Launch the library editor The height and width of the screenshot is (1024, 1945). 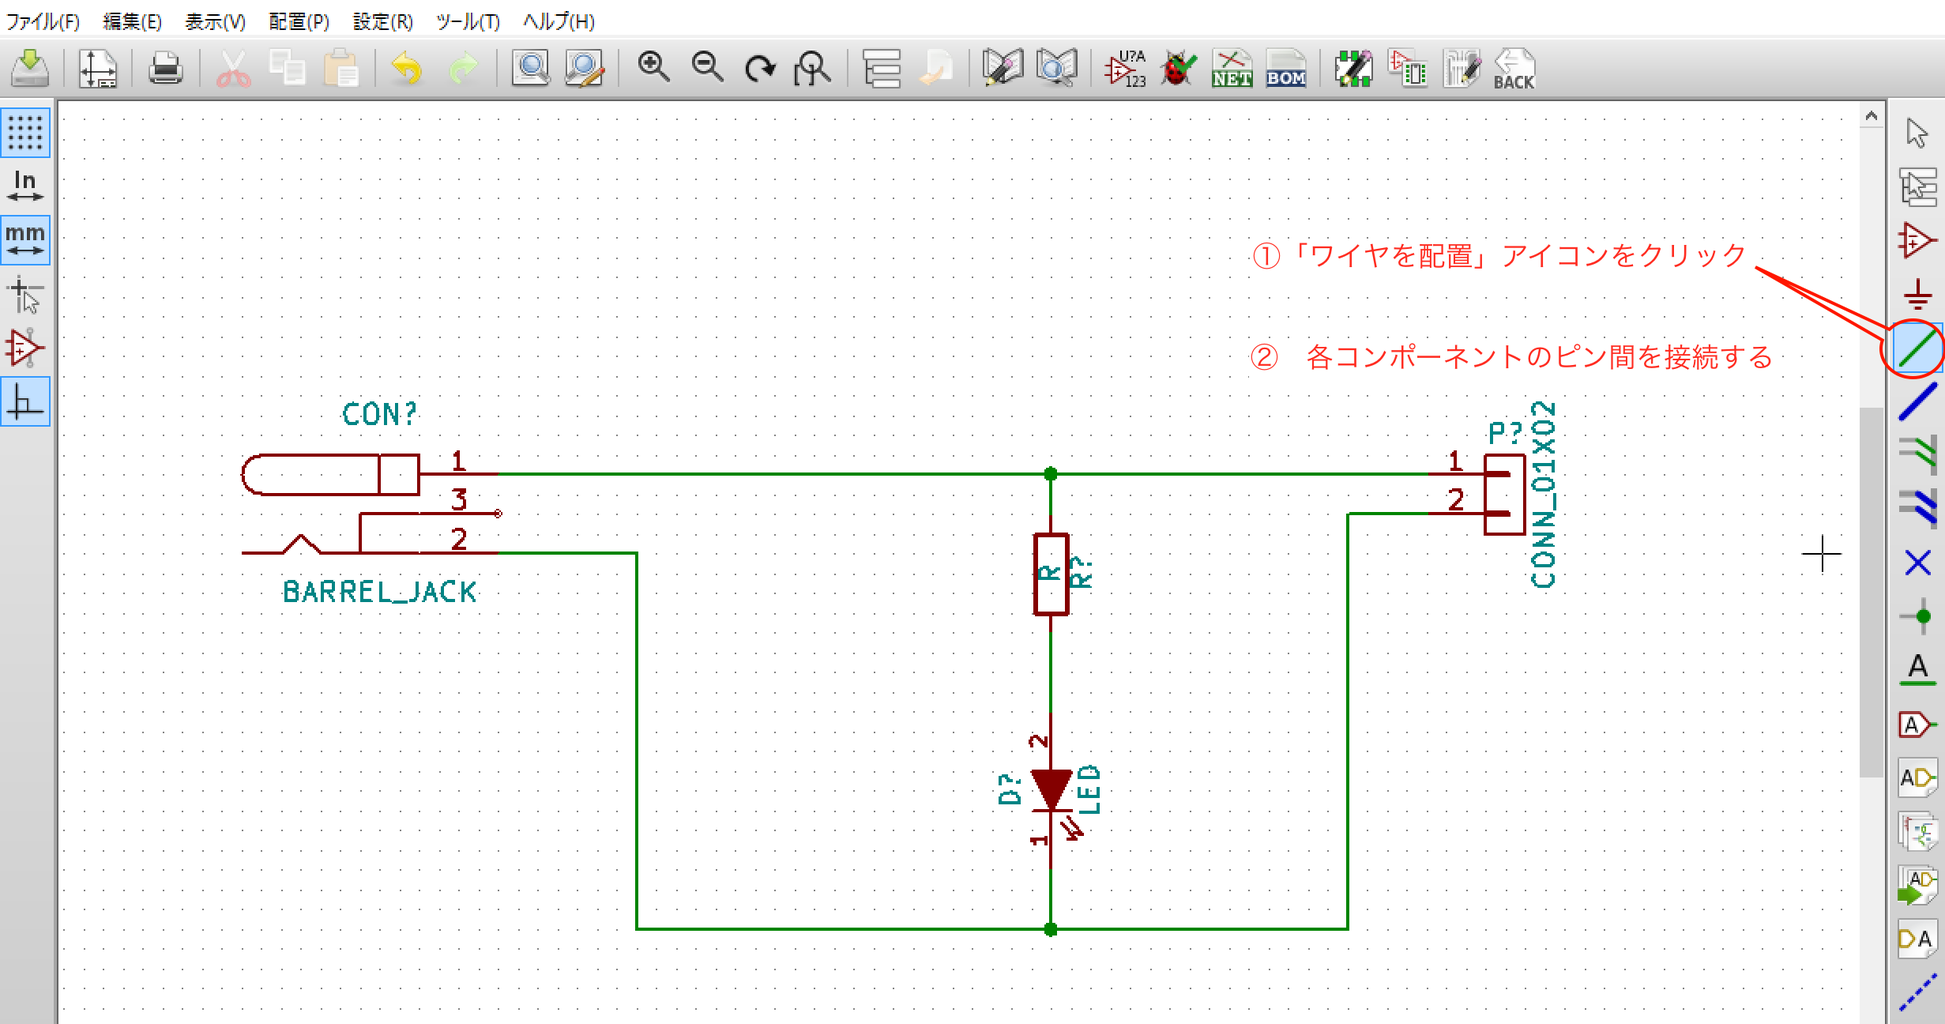(x=1003, y=68)
